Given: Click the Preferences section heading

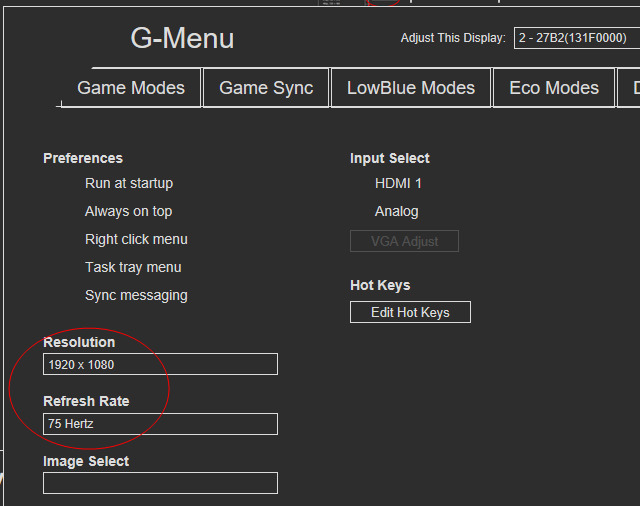Looking at the screenshot, I should (x=83, y=158).
